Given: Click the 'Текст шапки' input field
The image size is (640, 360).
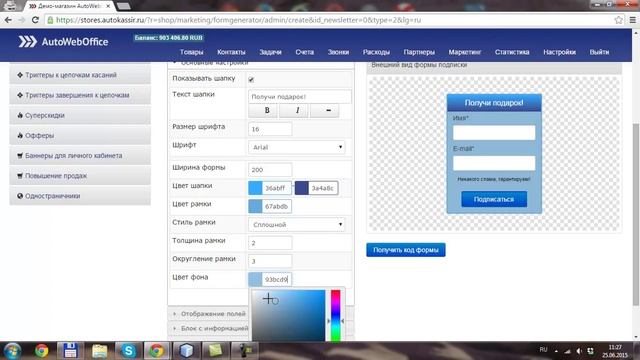Looking at the screenshot, I should [x=300, y=97].
